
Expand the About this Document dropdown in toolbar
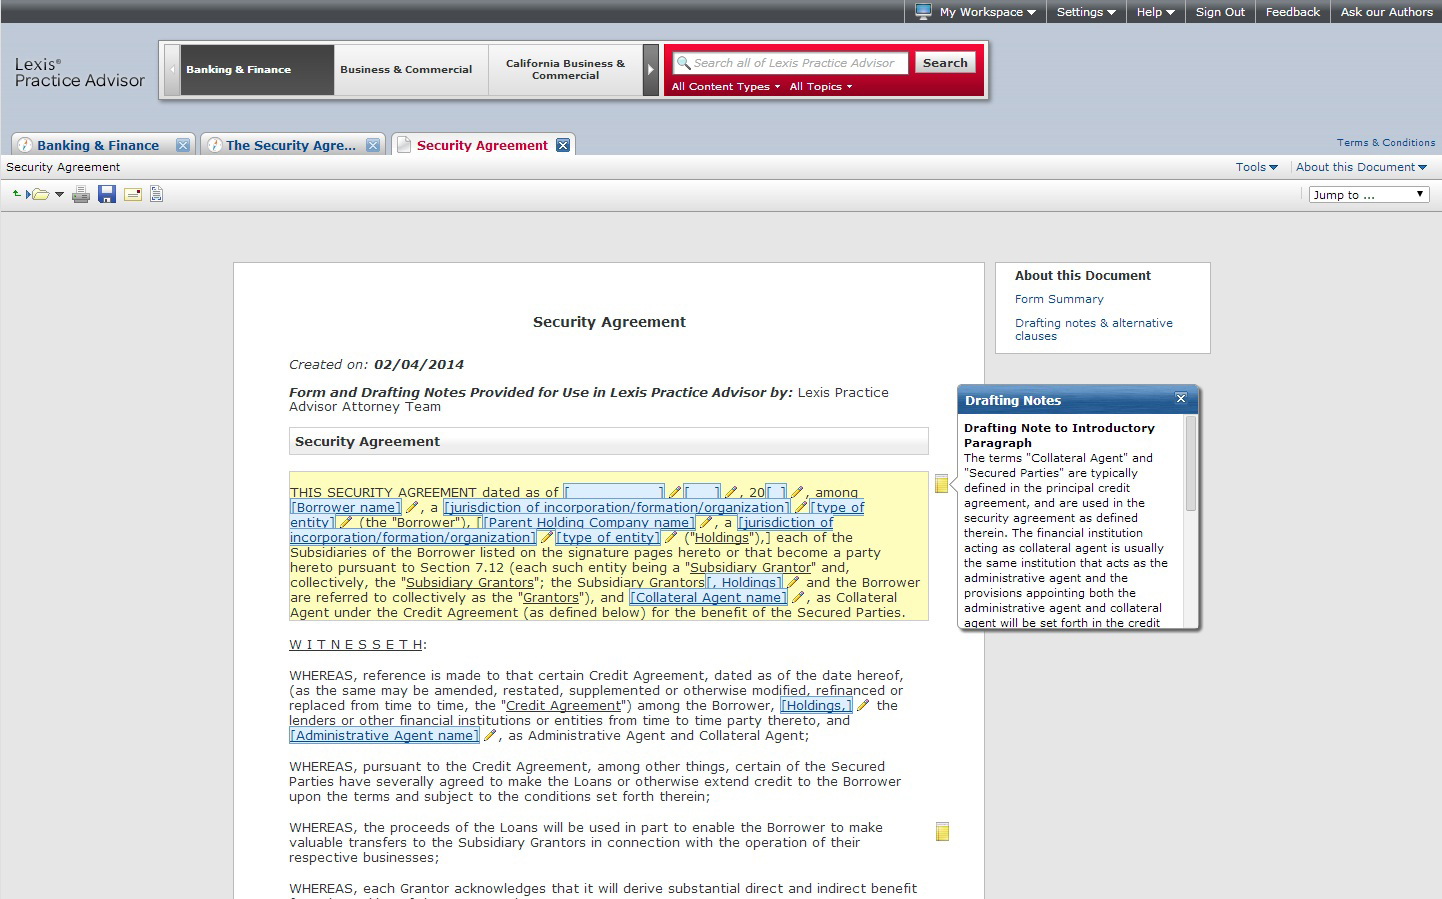(x=1361, y=167)
